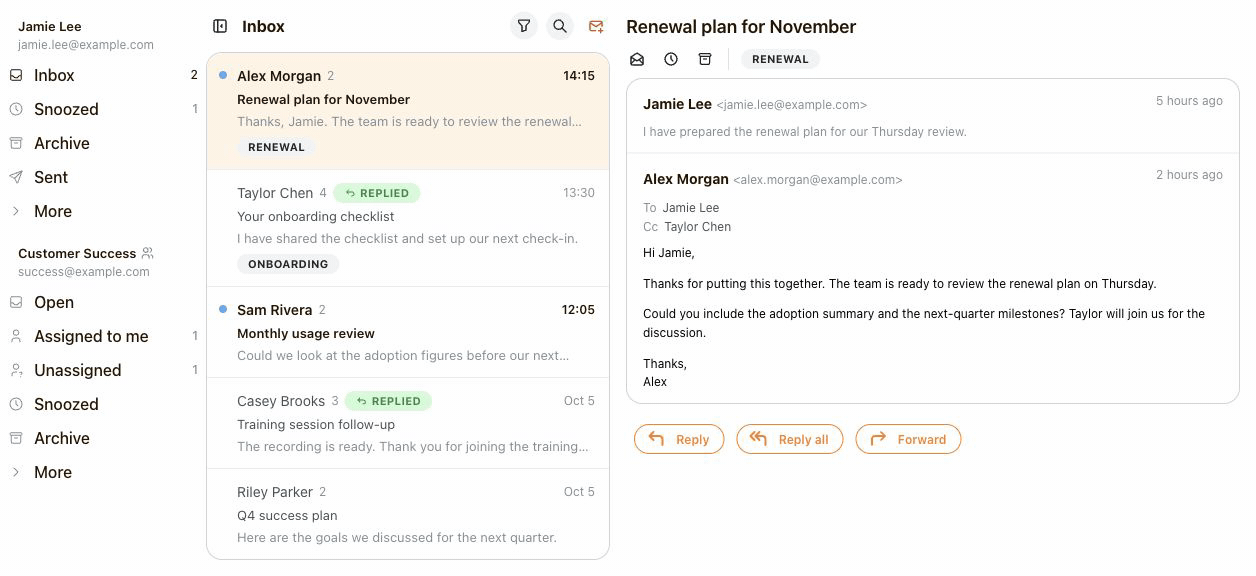This screenshot has width=1256, height=576.
Task: Click the Snoozed clock icon under Jamie Lee
Action: coord(16,109)
